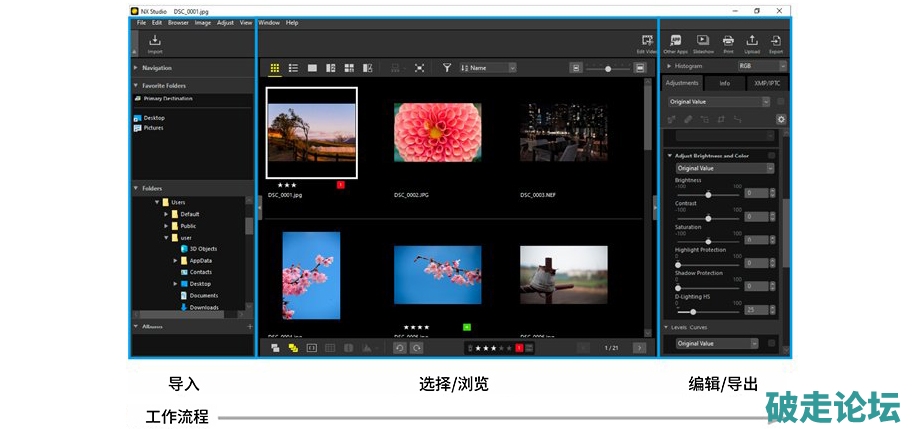
Task: Click the Print icon
Action: tap(728, 43)
